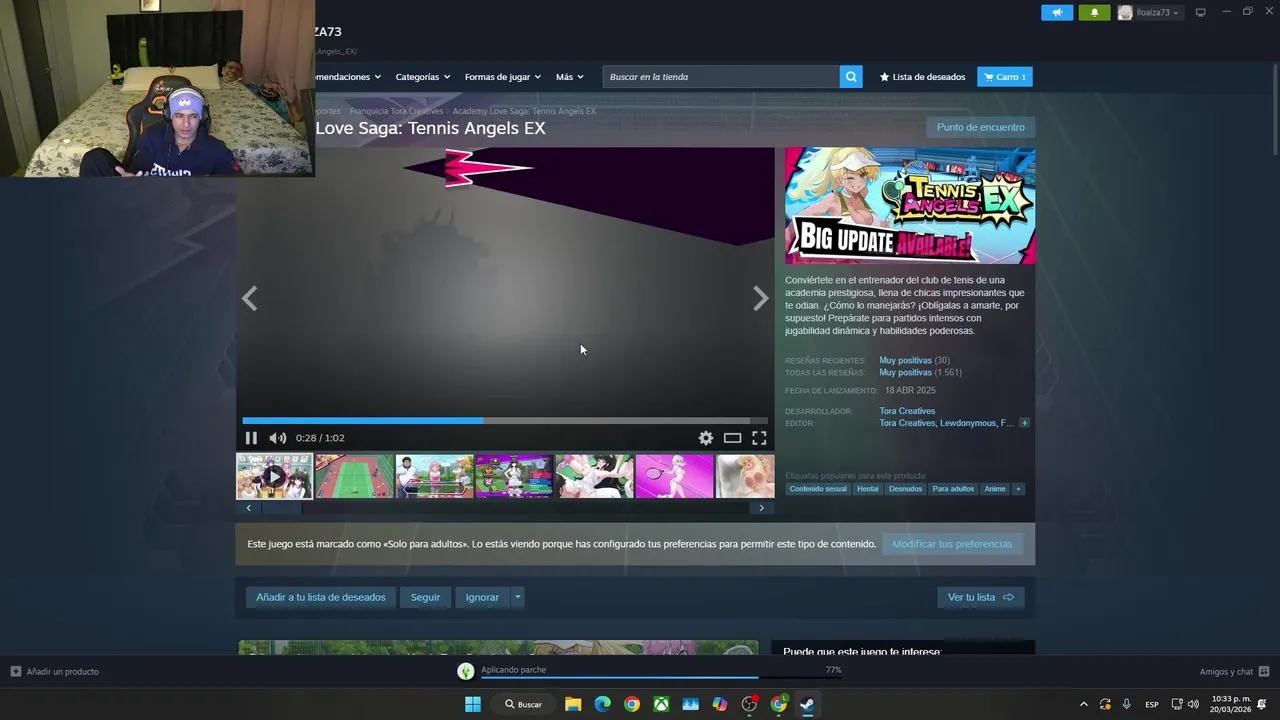This screenshot has width=1280, height=720.
Task: Follow the Franquicia Tora Creatives breadcrumb
Action: click(396, 111)
